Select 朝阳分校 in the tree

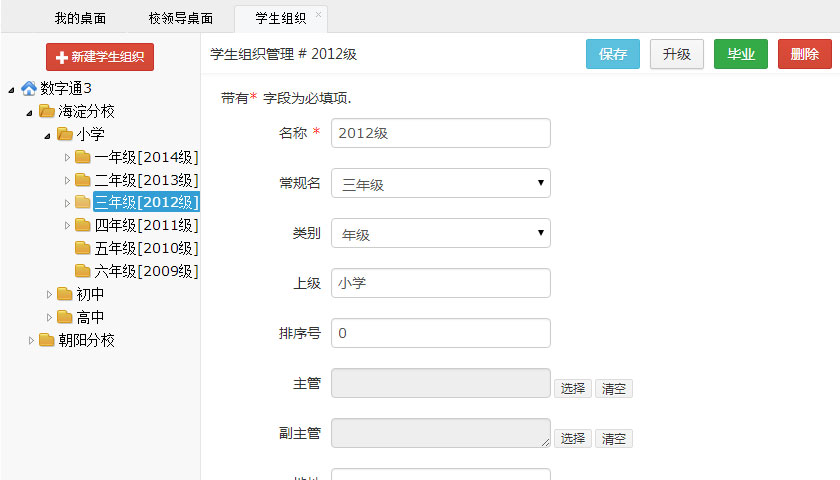coord(86,340)
